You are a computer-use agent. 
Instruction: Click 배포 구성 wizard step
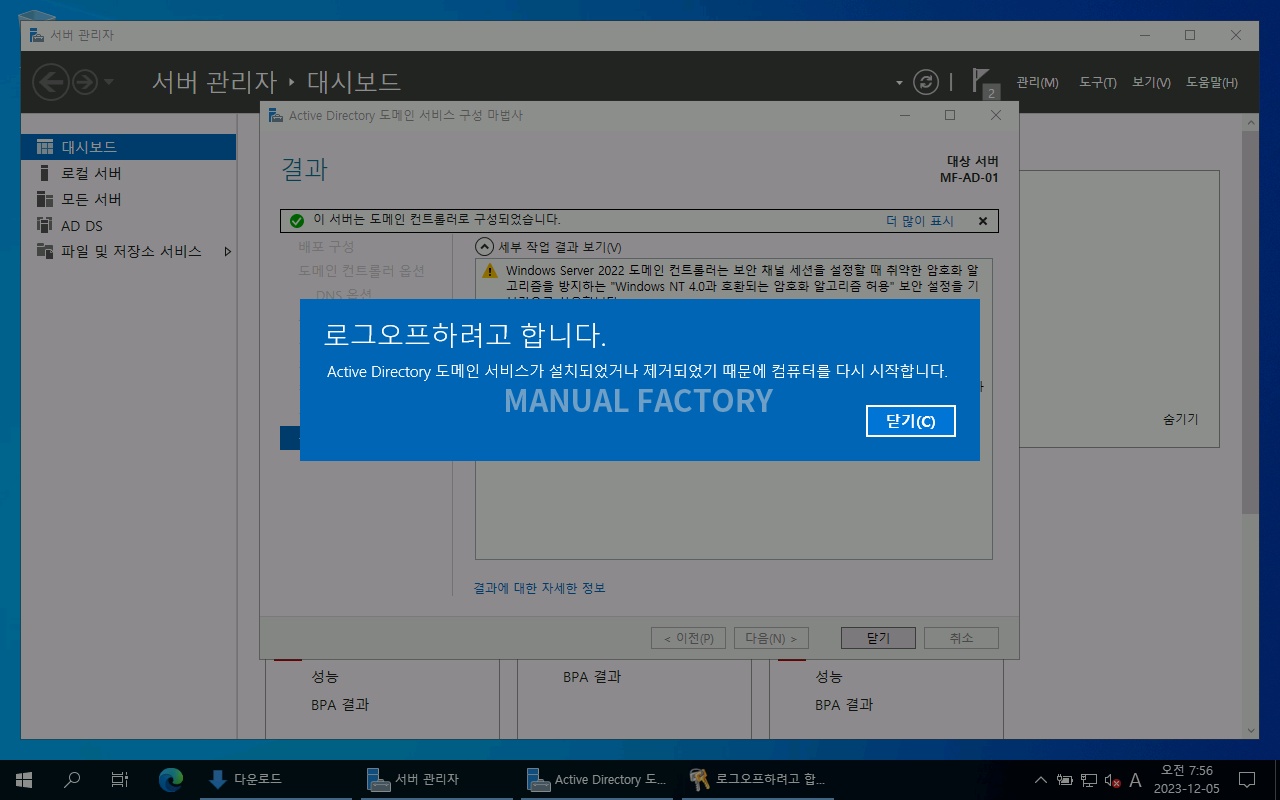click(x=326, y=246)
